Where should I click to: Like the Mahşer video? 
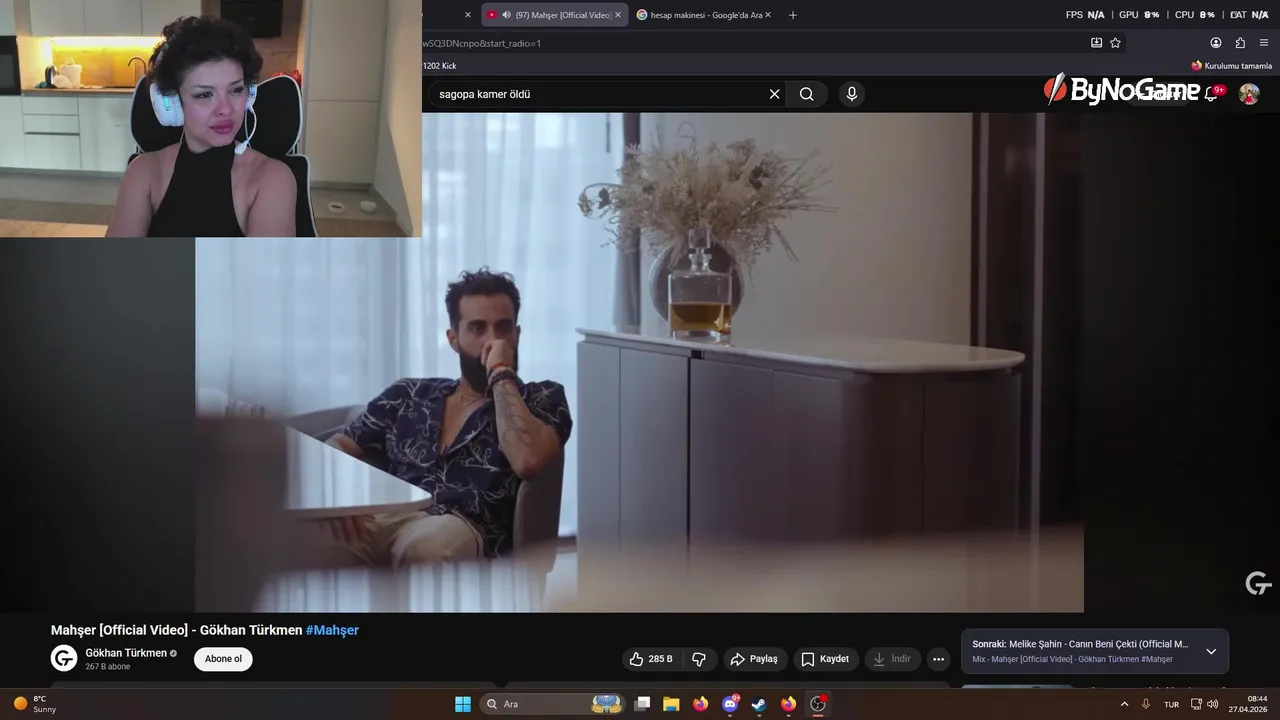(651, 659)
